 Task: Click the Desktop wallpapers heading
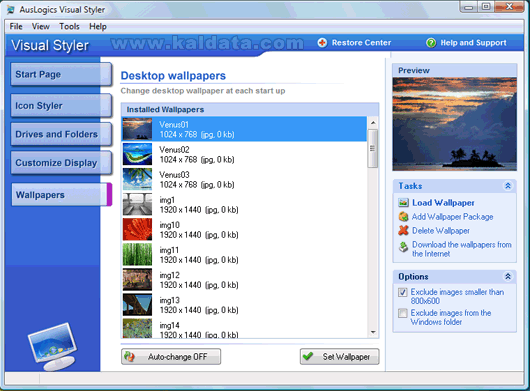click(173, 76)
